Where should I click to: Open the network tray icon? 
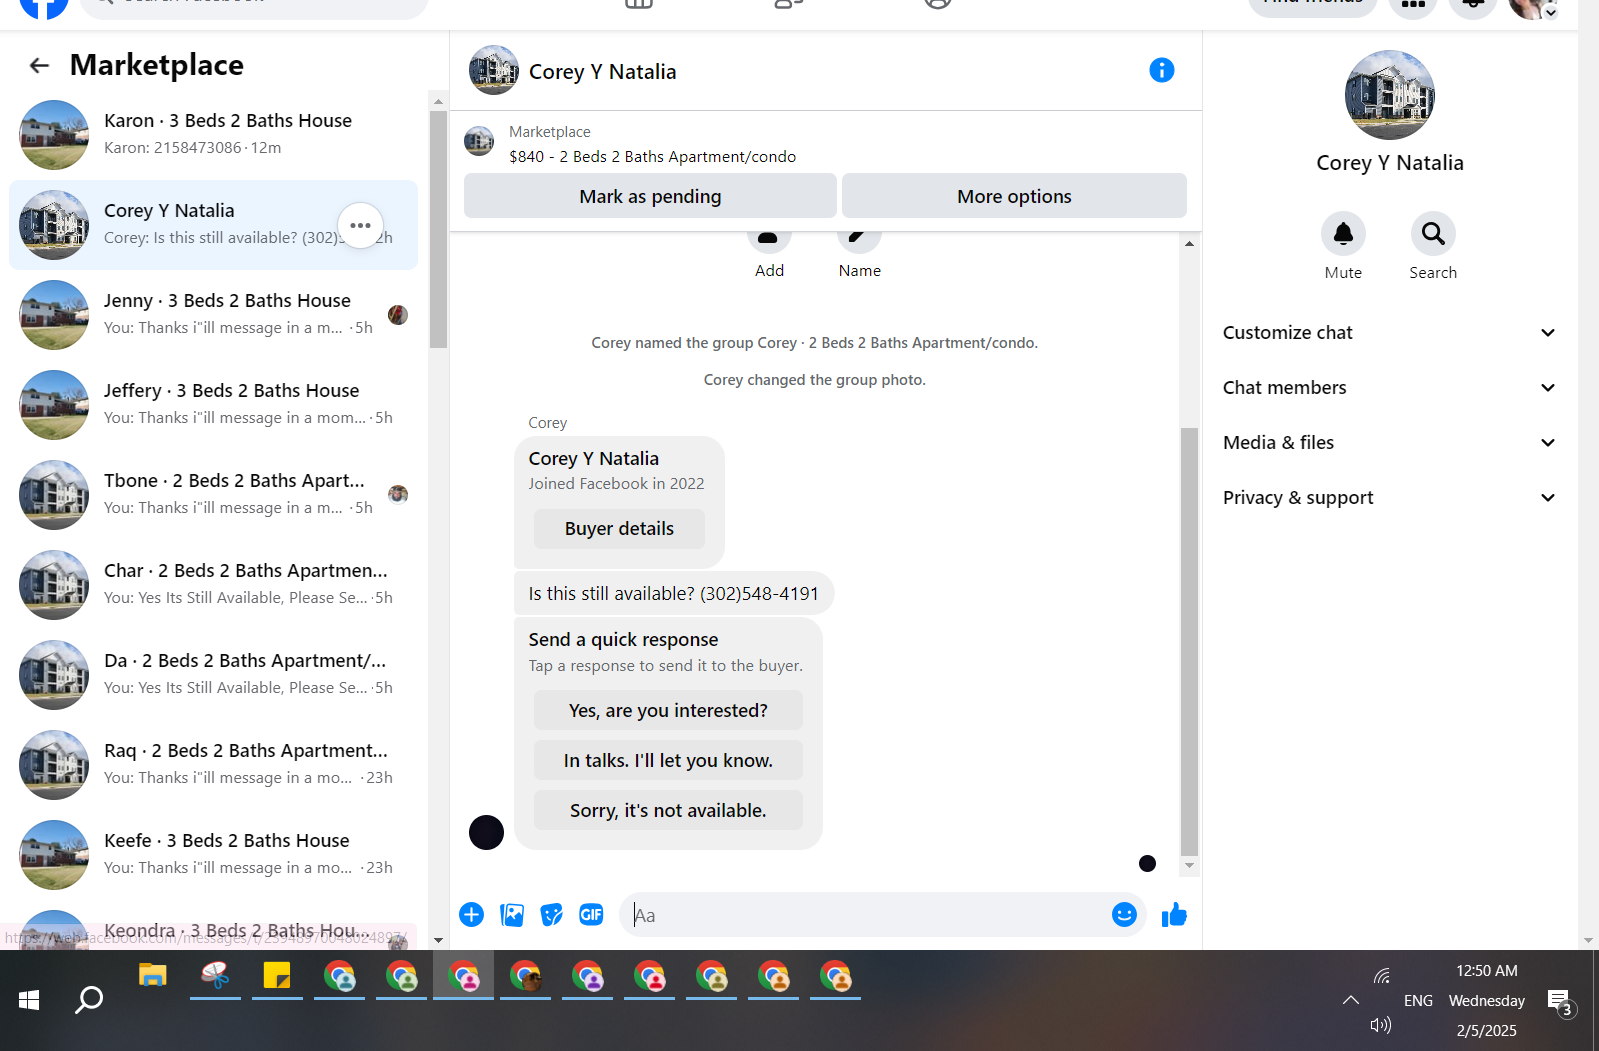pyautogui.click(x=1382, y=975)
